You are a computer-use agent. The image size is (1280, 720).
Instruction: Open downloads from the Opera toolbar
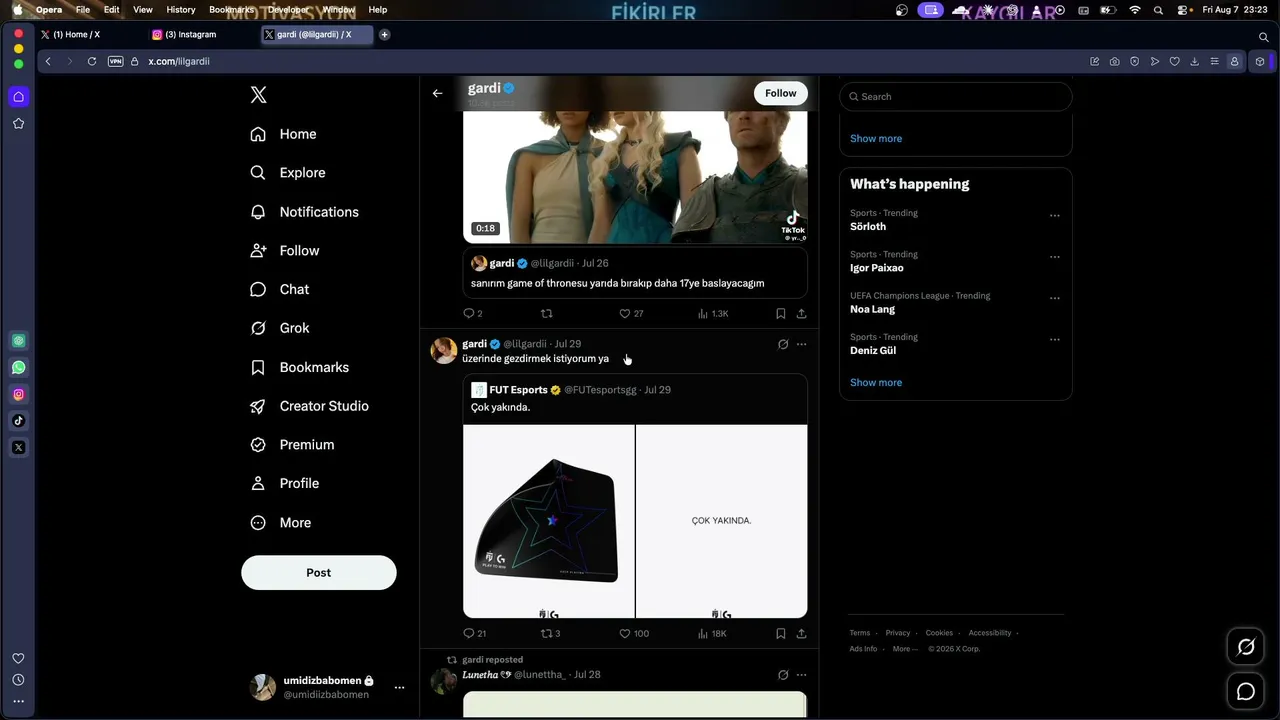point(1194,61)
